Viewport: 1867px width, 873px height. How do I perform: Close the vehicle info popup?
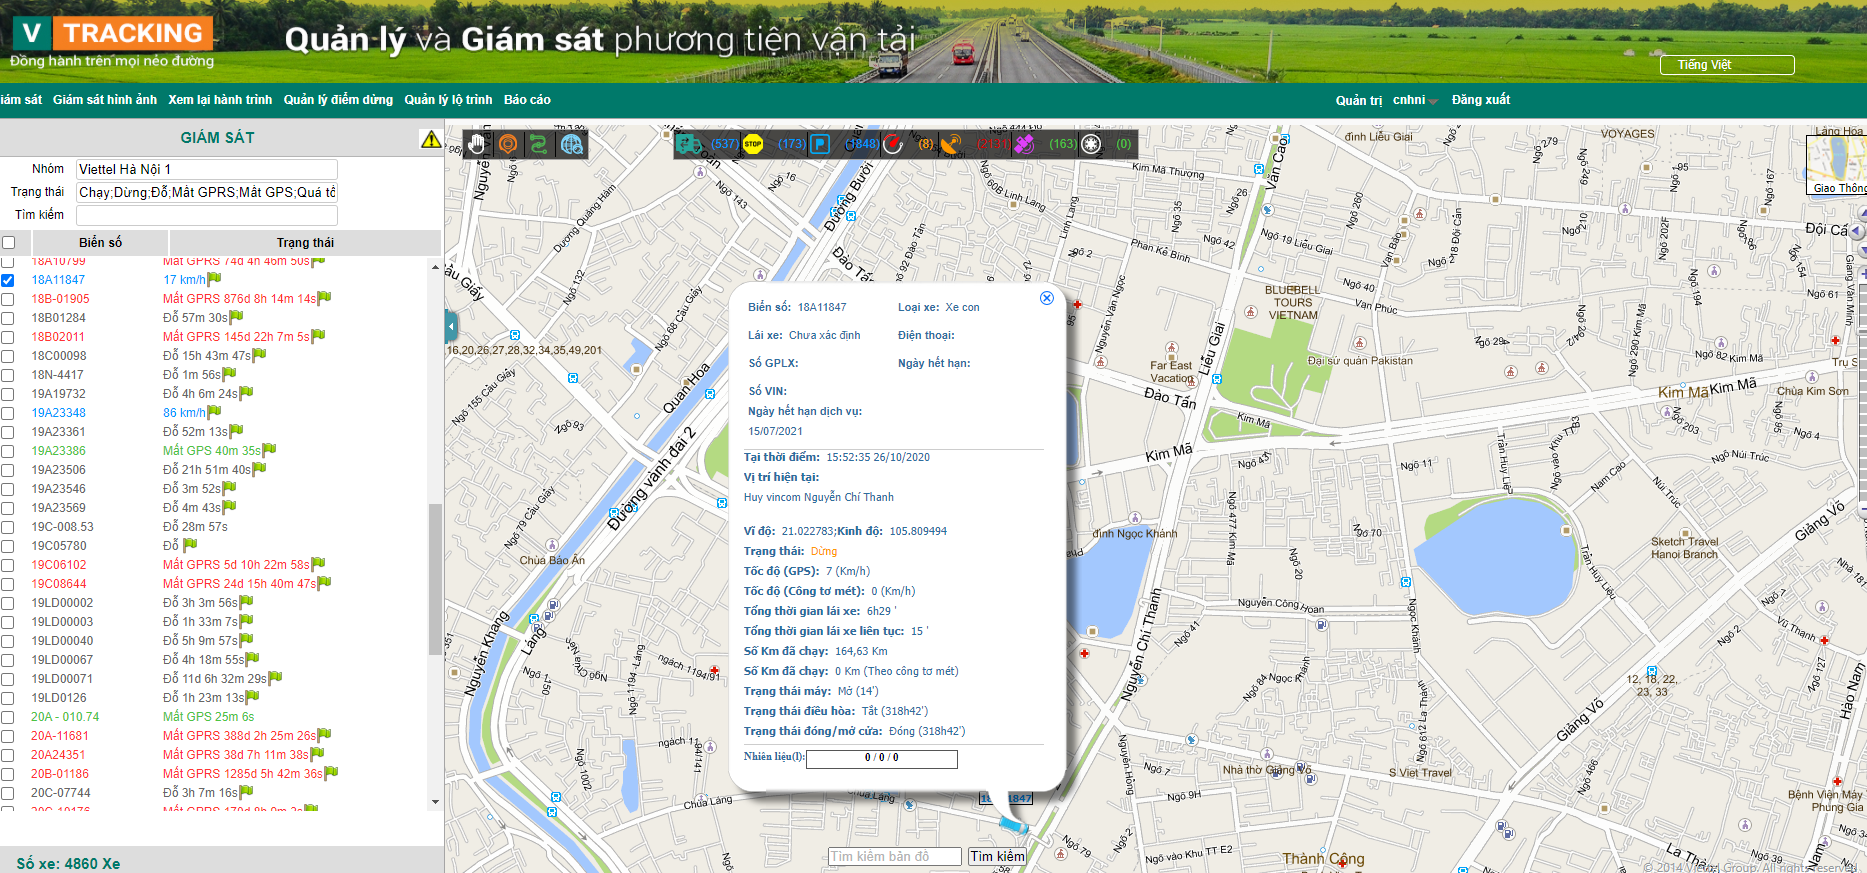[x=1046, y=298]
